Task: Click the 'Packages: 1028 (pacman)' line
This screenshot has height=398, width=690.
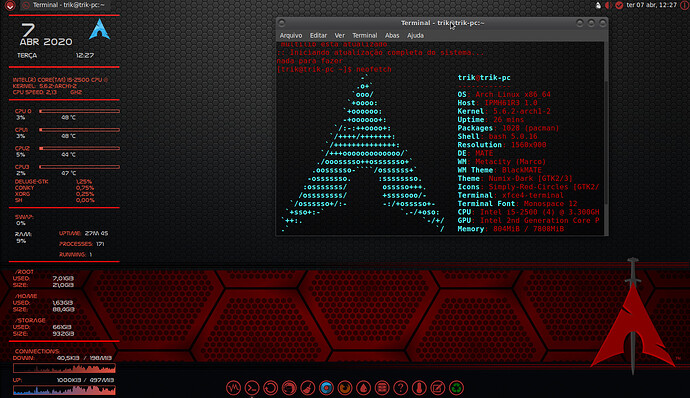Action: coord(508,128)
